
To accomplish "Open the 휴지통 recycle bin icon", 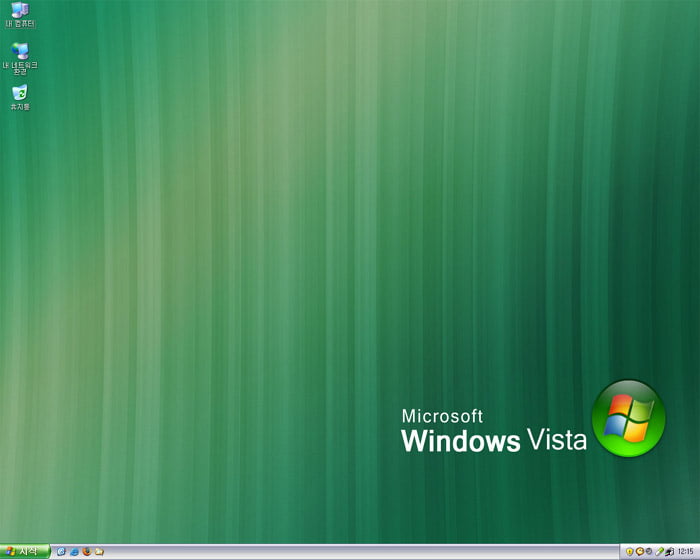I will pyautogui.click(x=20, y=92).
